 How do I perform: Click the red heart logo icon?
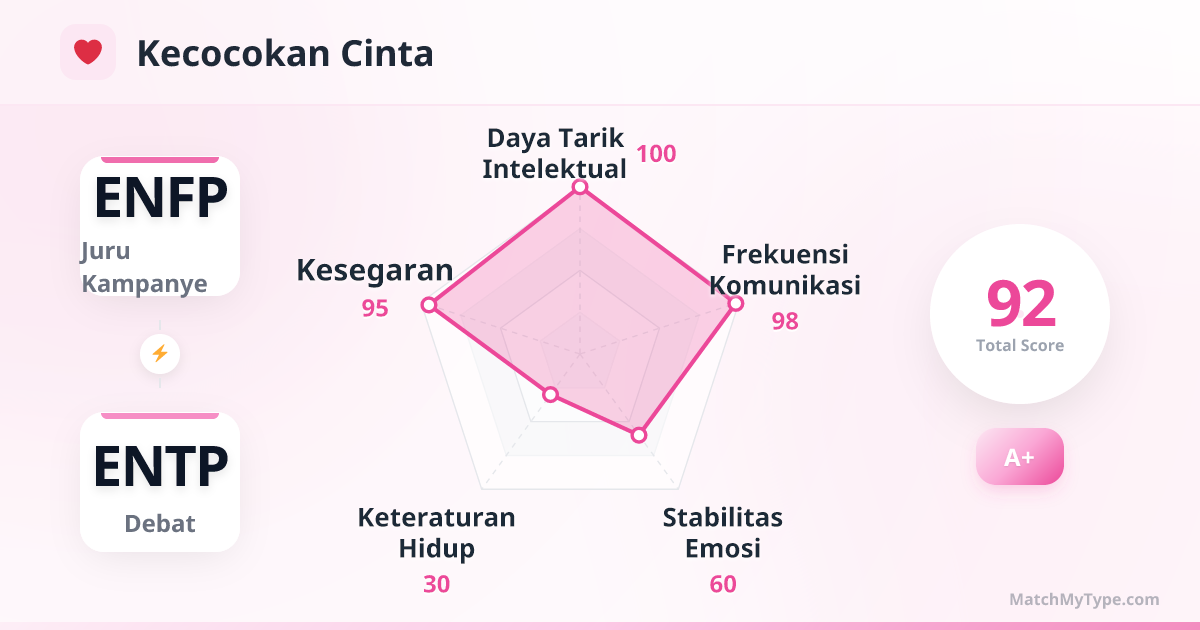coord(88,52)
